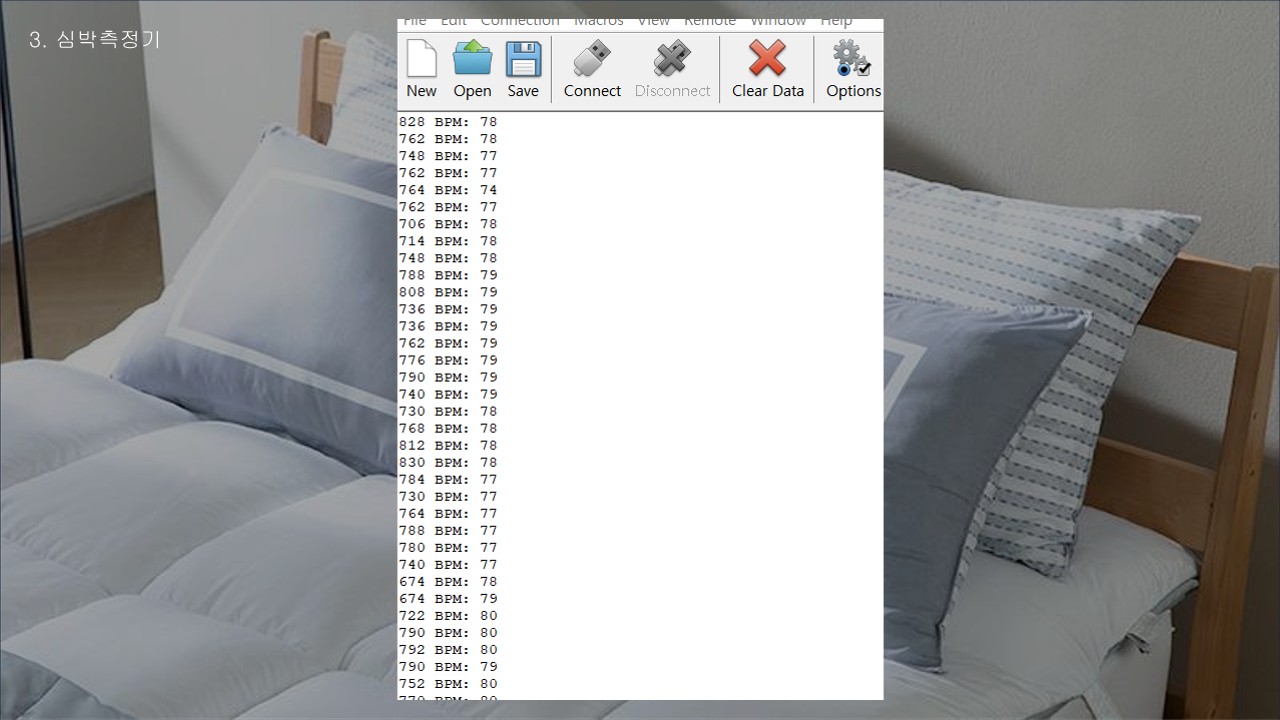Open the View menu
This screenshot has width=1280, height=720.
click(654, 22)
